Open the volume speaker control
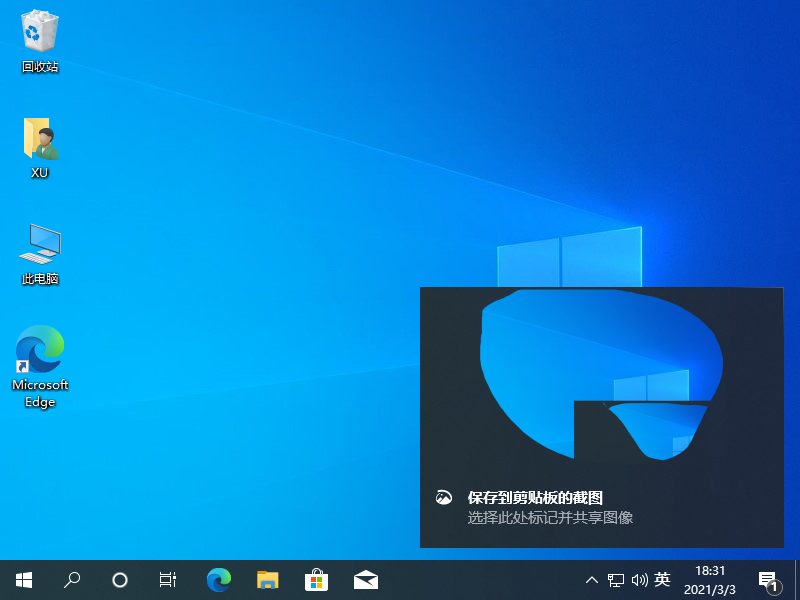 pos(640,580)
